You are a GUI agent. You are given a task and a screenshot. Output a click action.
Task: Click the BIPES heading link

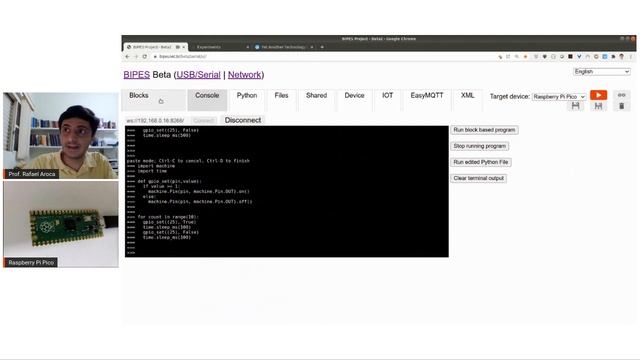click(x=137, y=75)
